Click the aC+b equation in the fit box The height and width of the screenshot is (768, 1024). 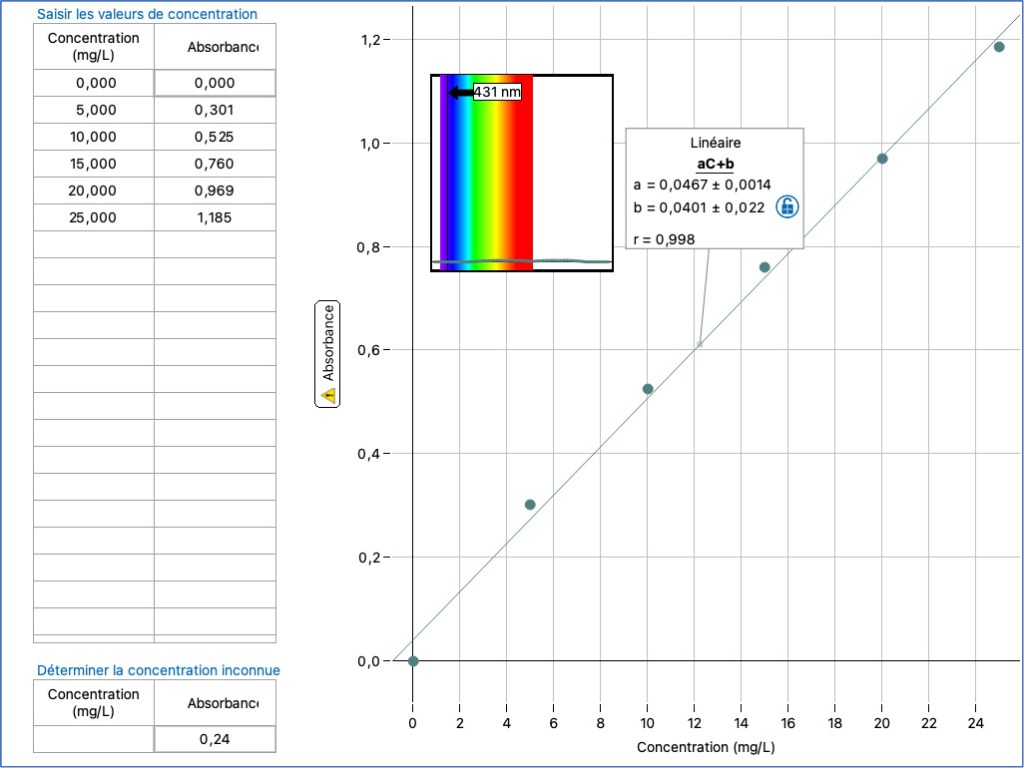pyautogui.click(x=715, y=164)
